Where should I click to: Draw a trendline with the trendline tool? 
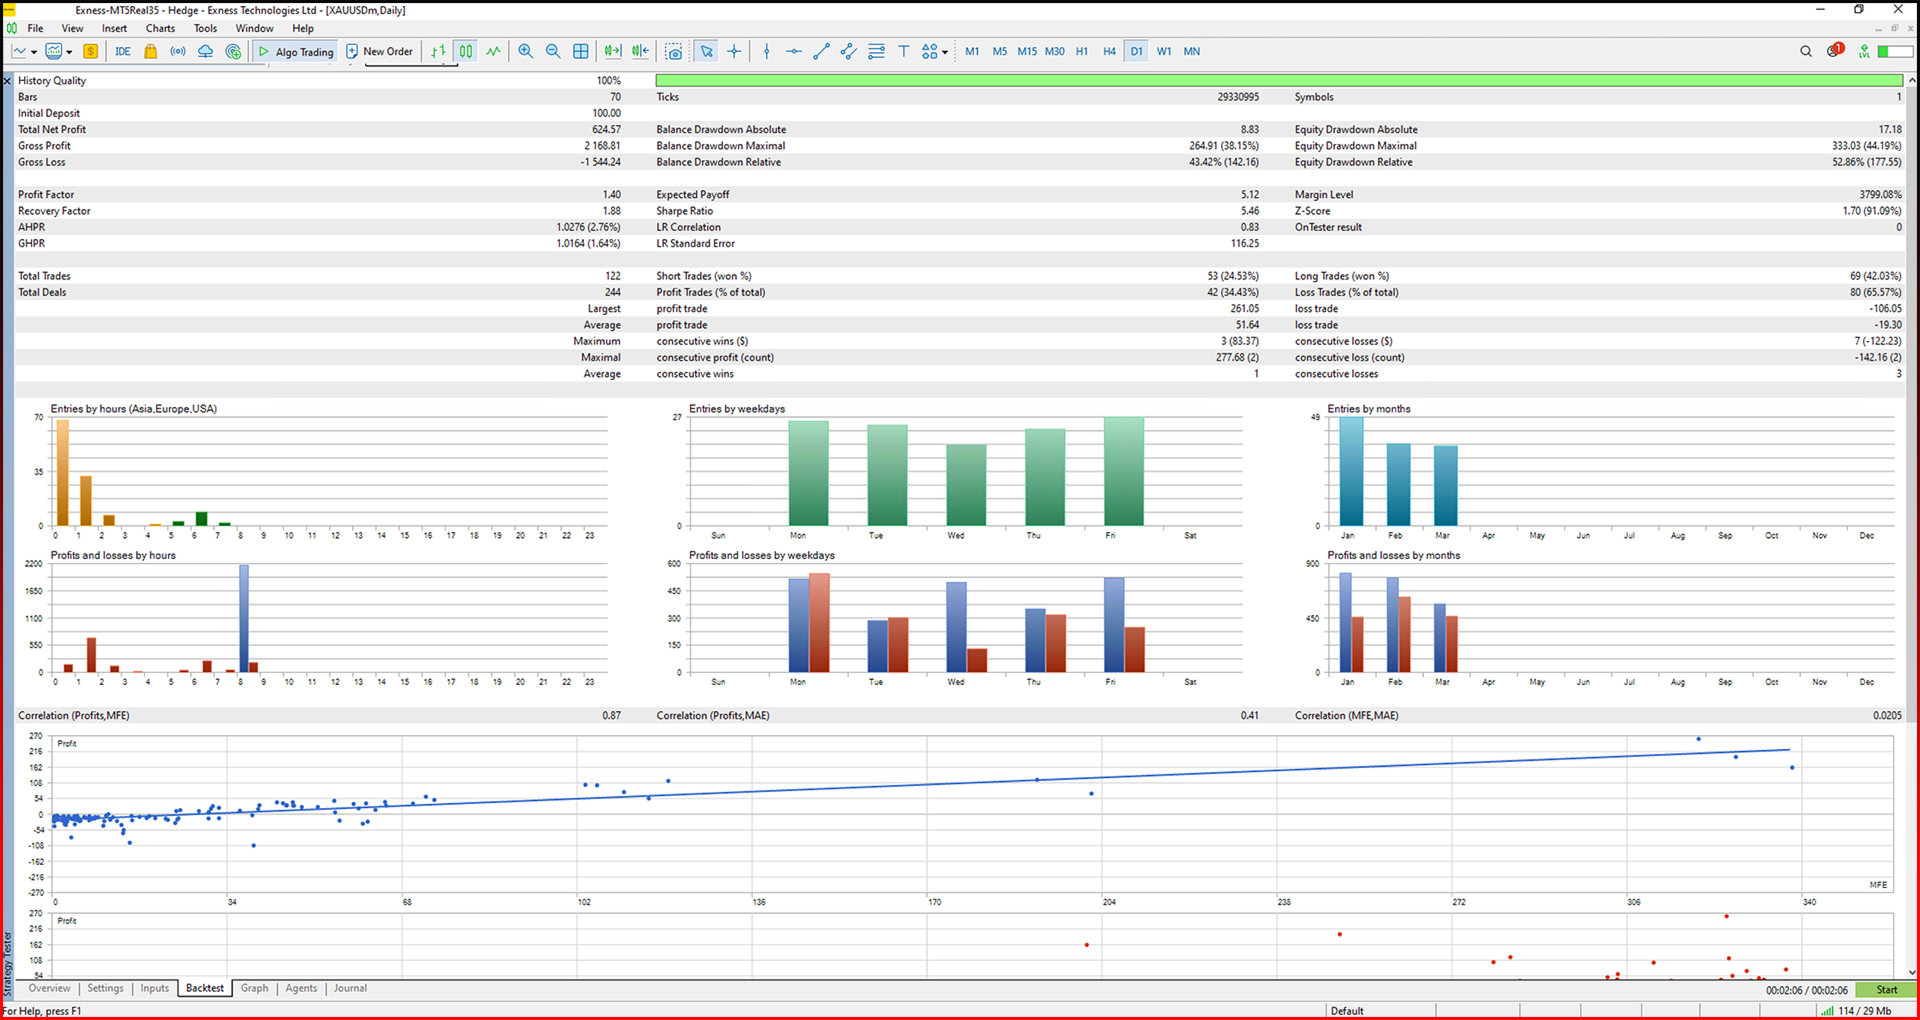(x=821, y=52)
